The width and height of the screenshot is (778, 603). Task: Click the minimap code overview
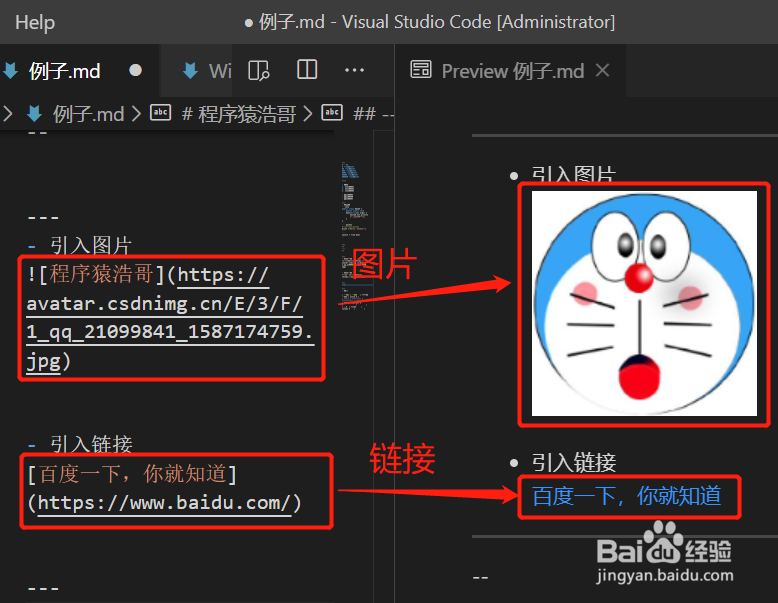point(354,236)
